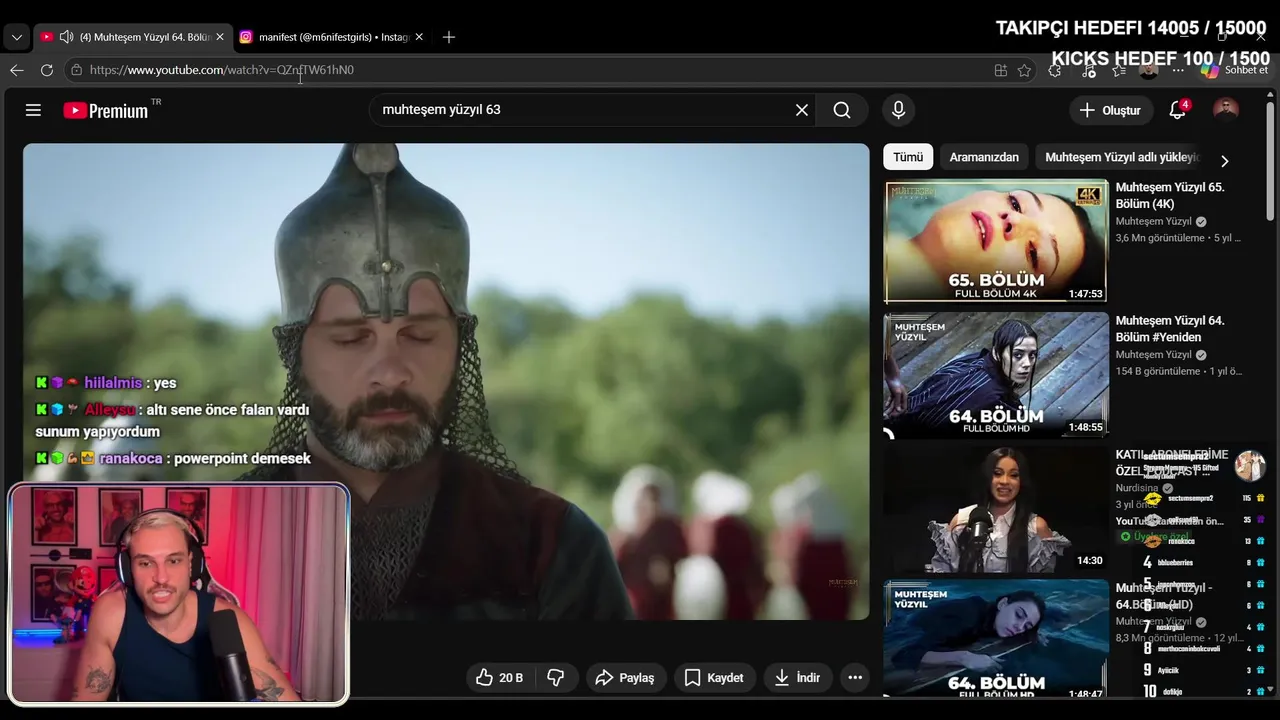Open the Muhteşem Yüzyıl channel under 65. Bölüm
This screenshot has height=720, width=1280.
[x=1154, y=221]
